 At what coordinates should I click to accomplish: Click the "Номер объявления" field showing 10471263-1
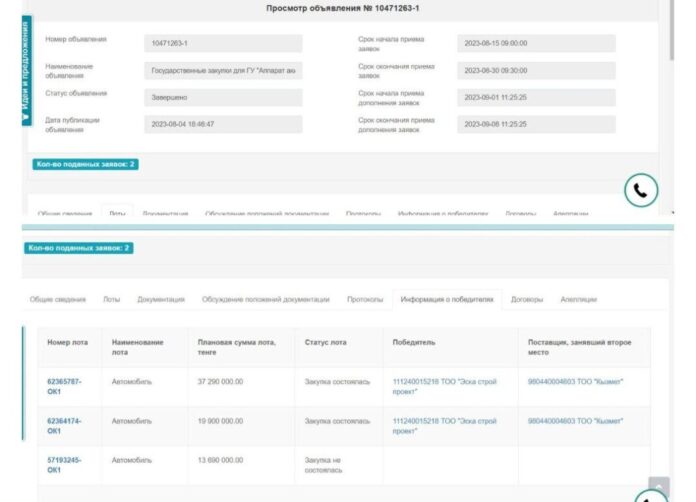pos(222,44)
